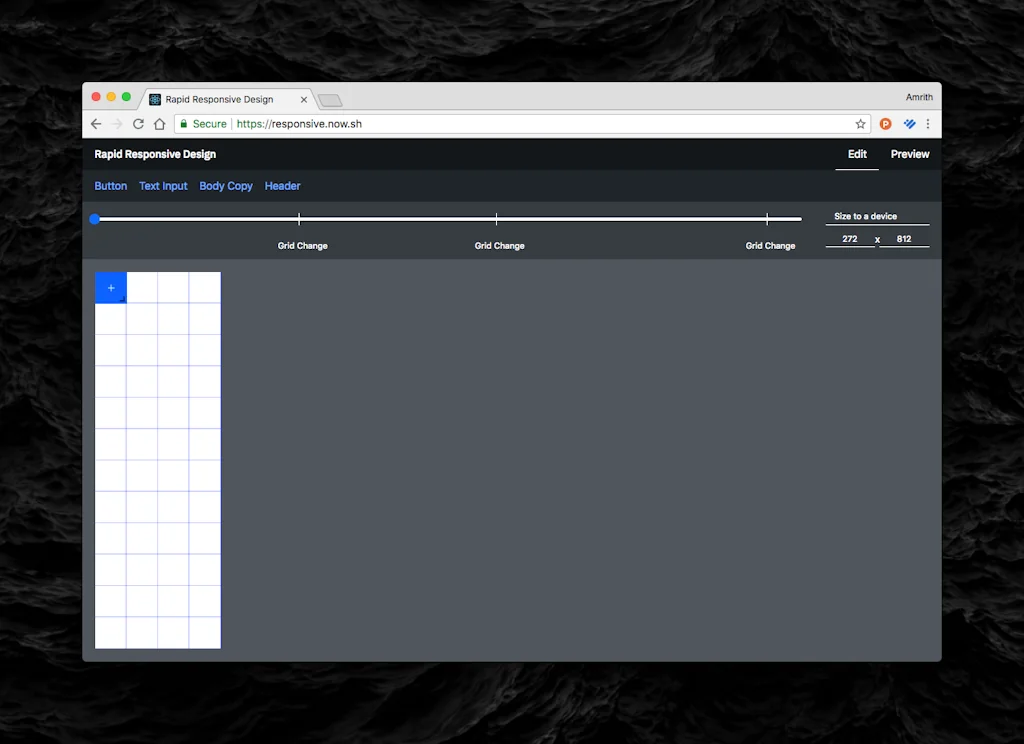The width and height of the screenshot is (1024, 744).
Task: Reload the page with the refresh icon
Action: (138, 123)
